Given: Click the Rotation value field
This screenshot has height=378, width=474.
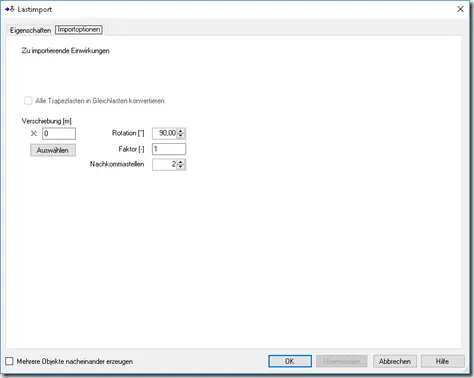Looking at the screenshot, I should (x=165, y=133).
